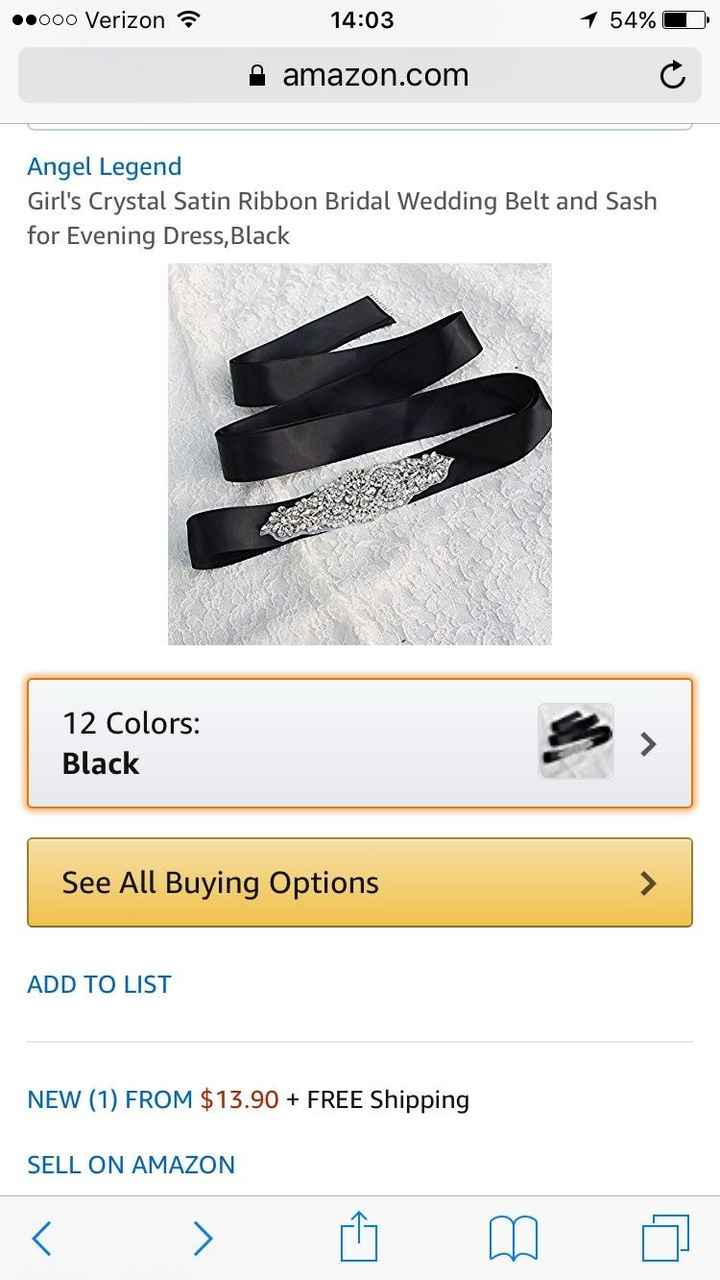Open the SELL ON AMAZON link

click(131, 1164)
